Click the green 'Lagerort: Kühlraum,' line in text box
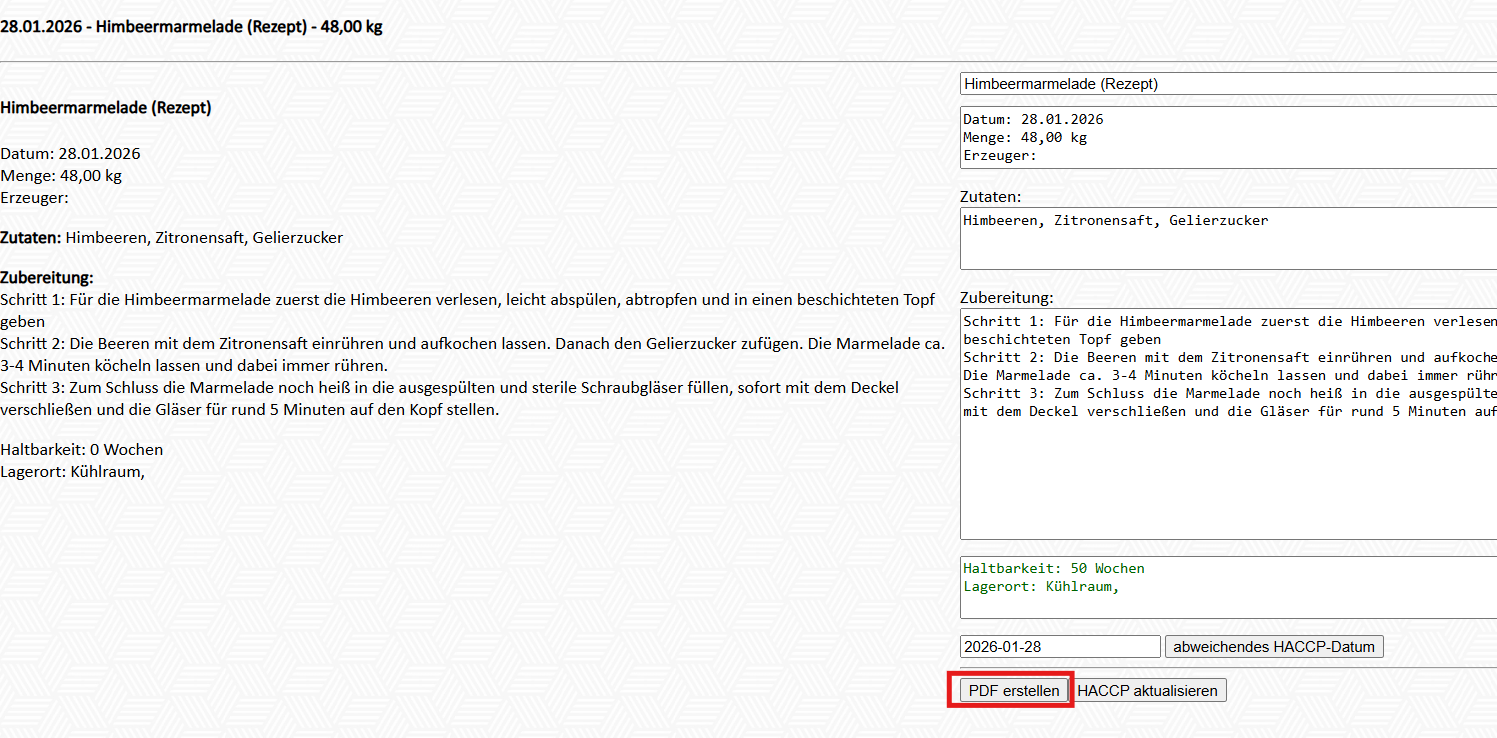Screen dimensions: 1497x738 1040,587
